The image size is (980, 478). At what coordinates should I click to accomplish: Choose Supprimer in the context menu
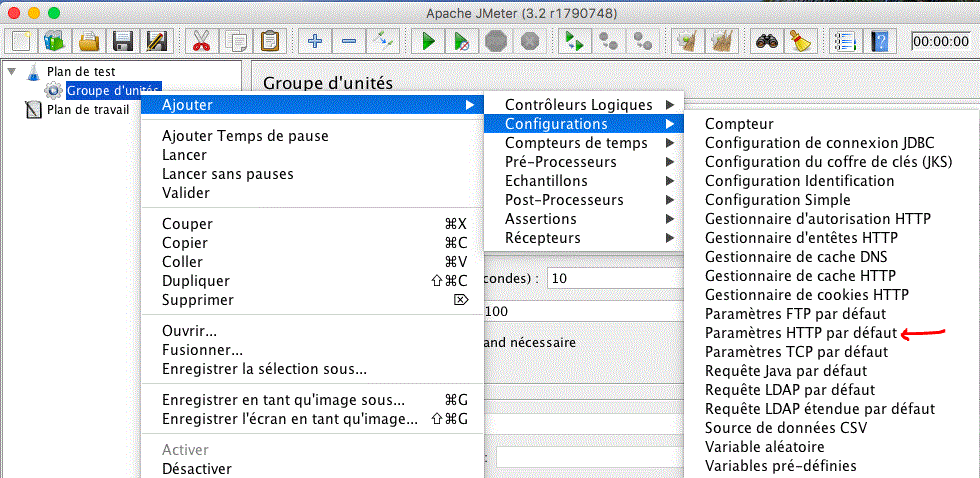pos(312,300)
